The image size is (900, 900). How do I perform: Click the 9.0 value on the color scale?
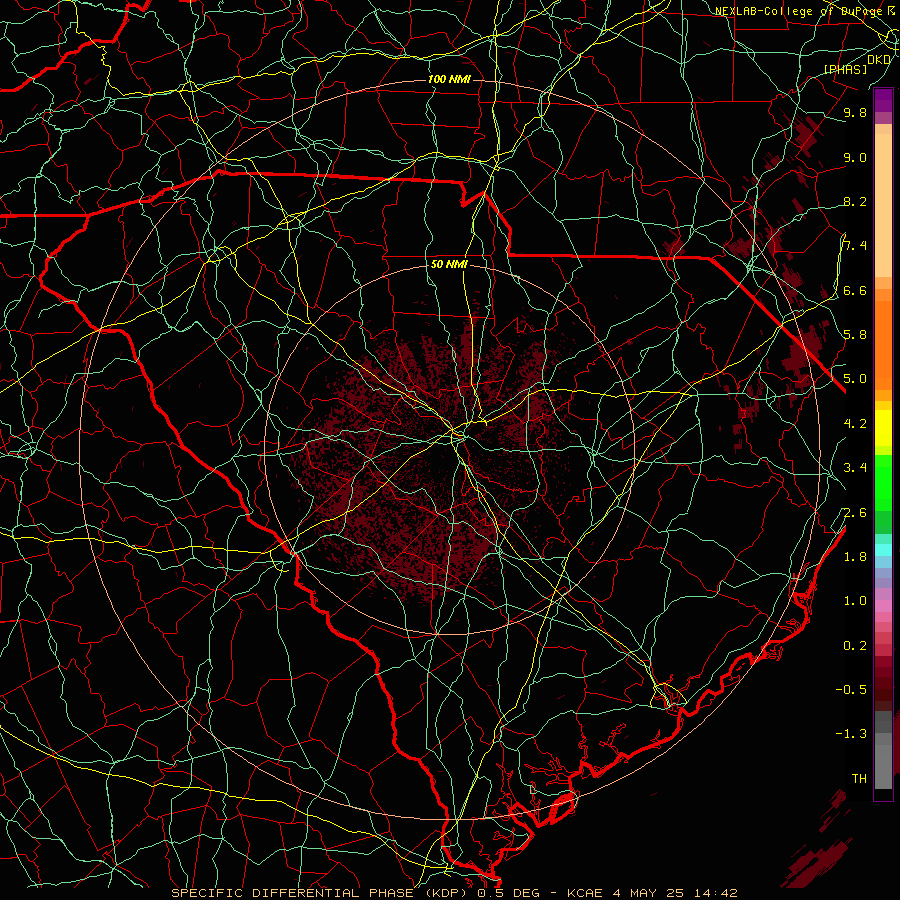[855, 157]
